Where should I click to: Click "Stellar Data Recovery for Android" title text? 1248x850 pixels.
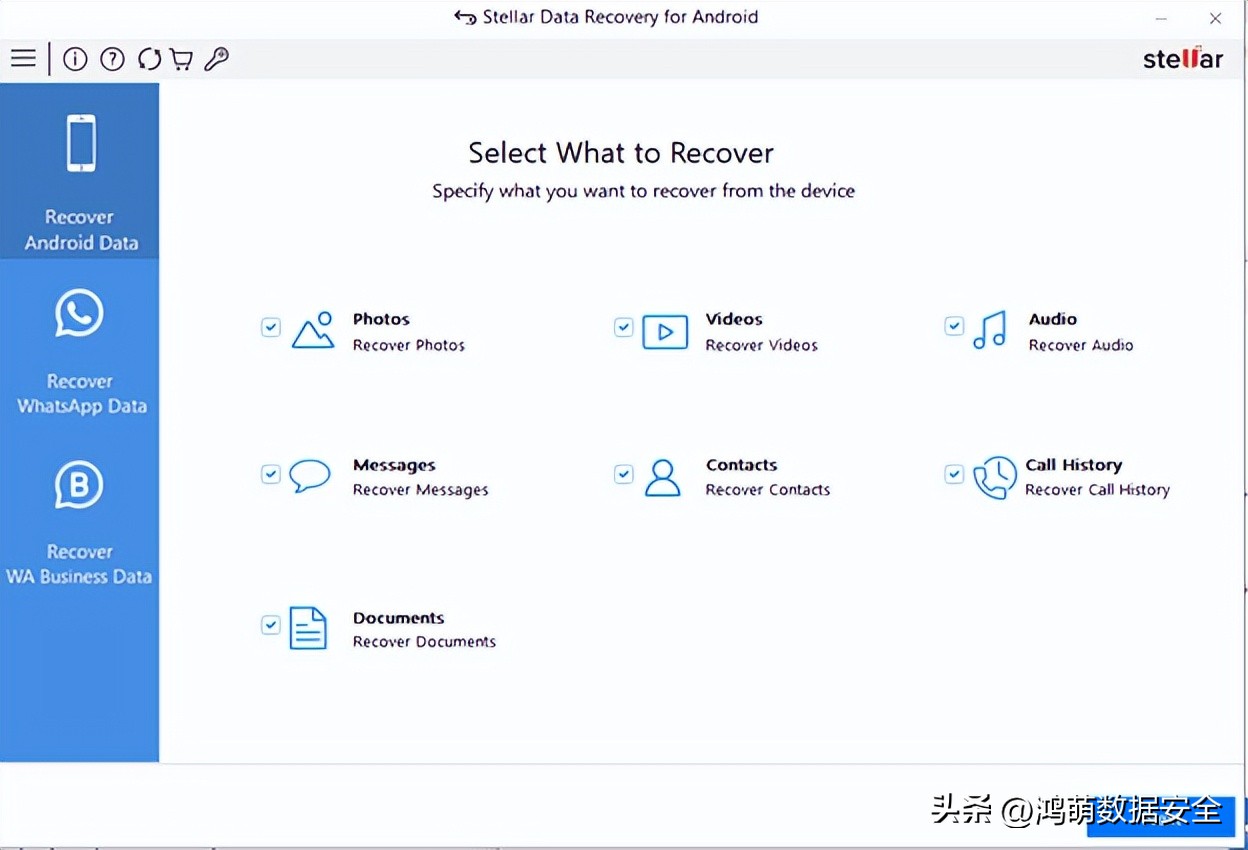tap(620, 17)
